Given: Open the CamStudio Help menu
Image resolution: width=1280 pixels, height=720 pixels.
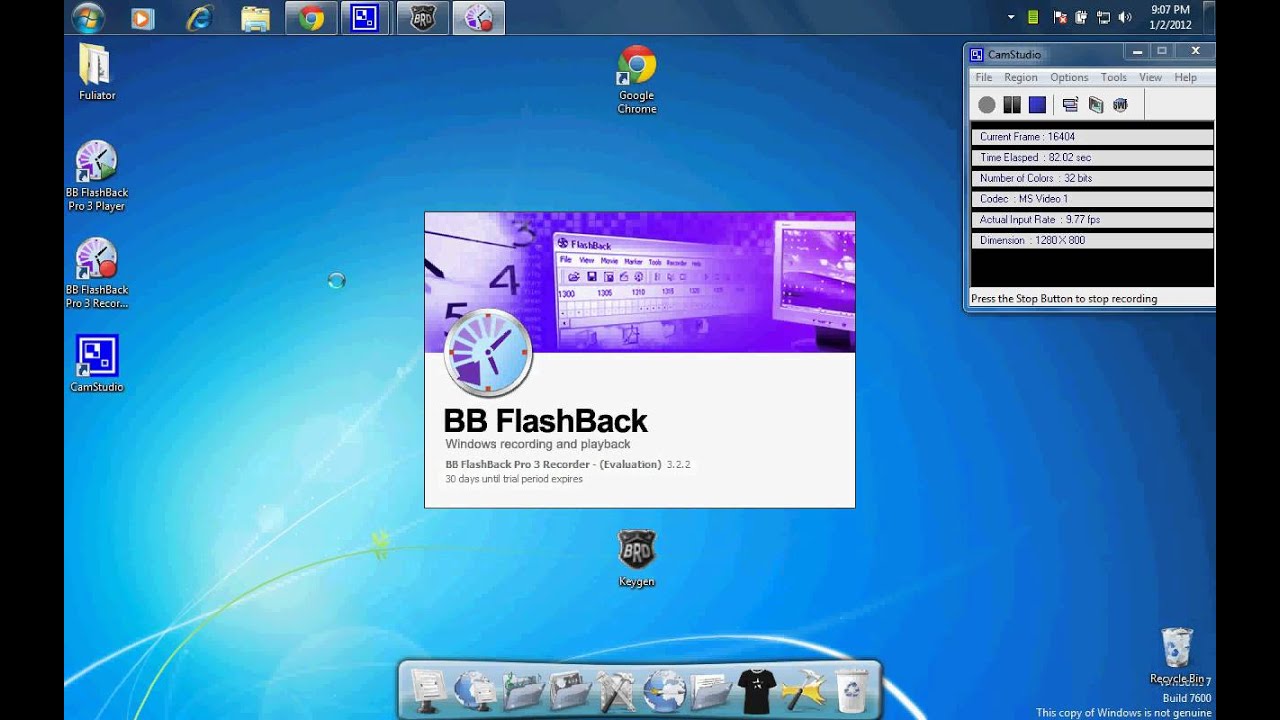Looking at the screenshot, I should [1186, 77].
